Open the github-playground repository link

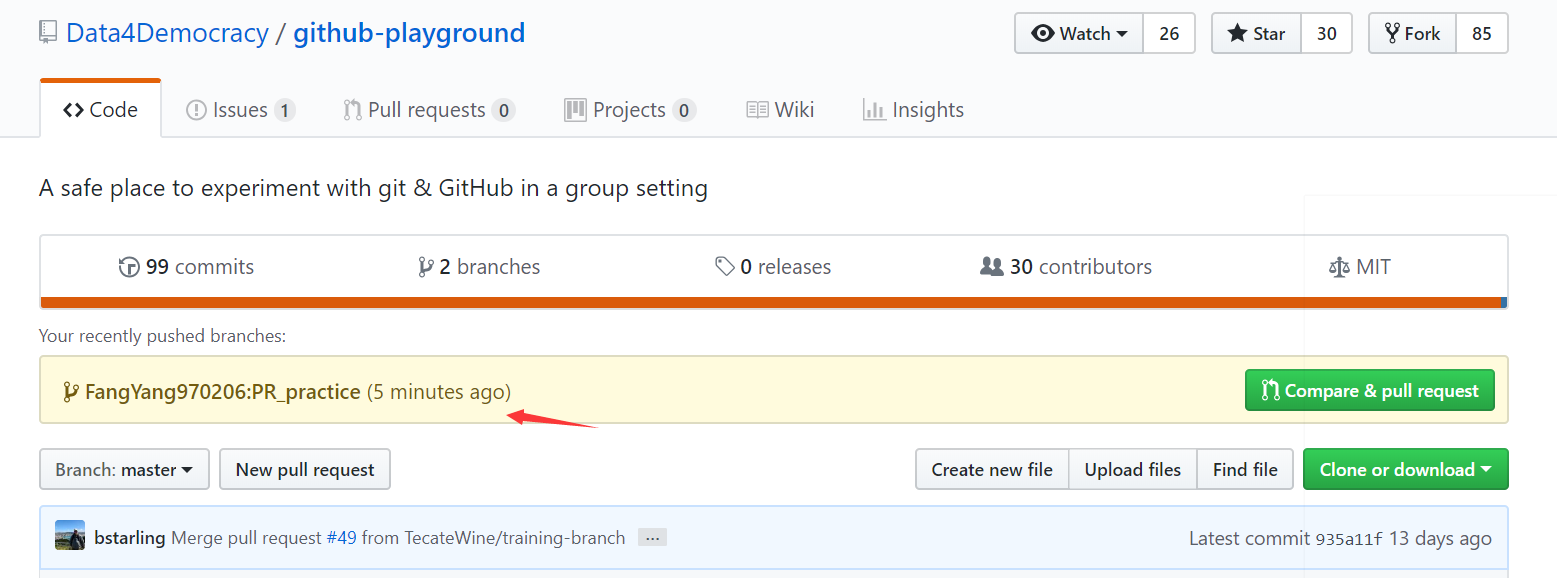pos(409,33)
